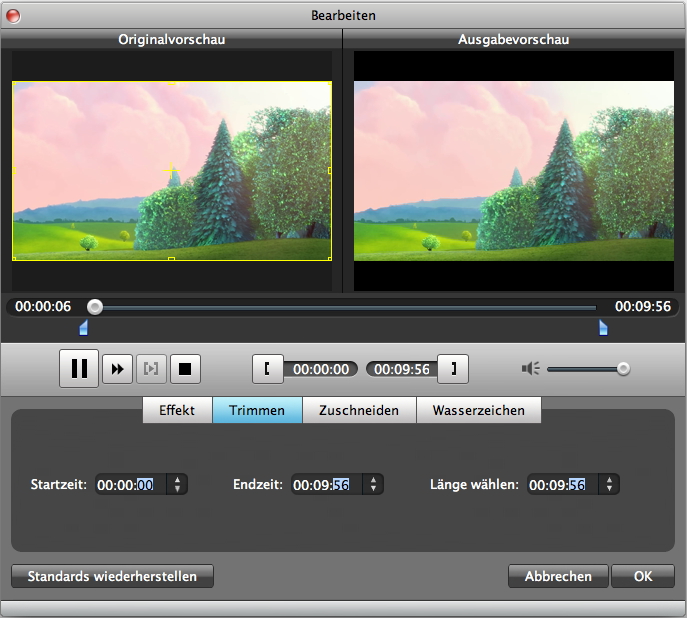Click the Endzeit stepper arrows
The width and height of the screenshot is (687, 618).
373,484
